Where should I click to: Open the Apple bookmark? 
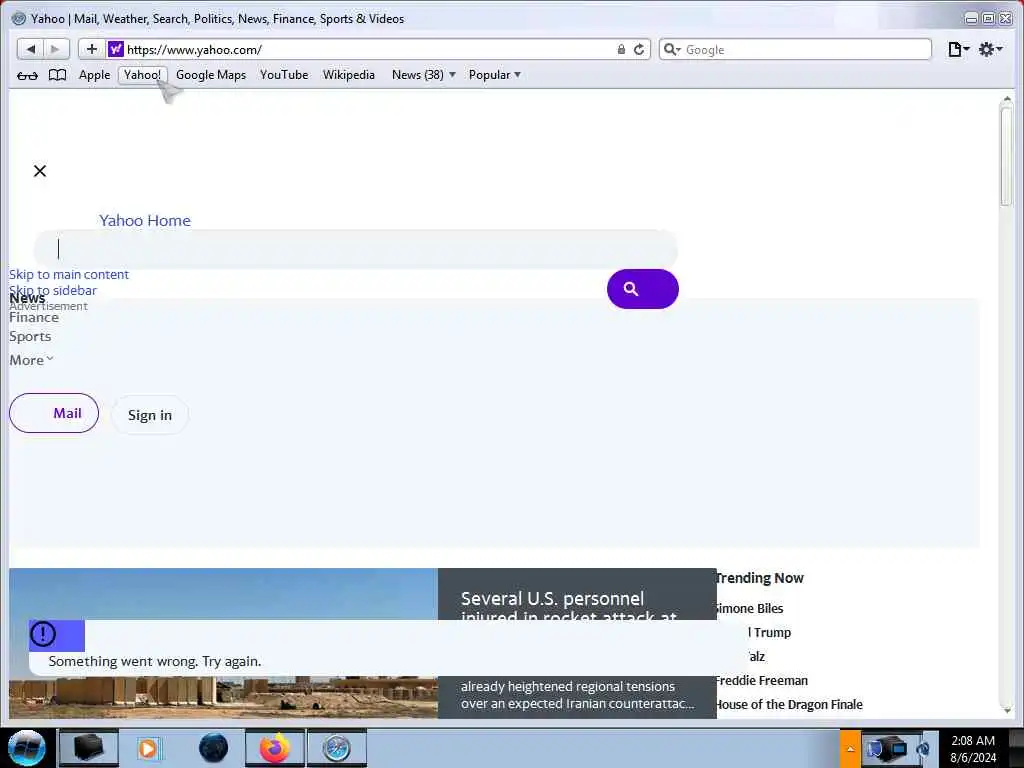94,75
